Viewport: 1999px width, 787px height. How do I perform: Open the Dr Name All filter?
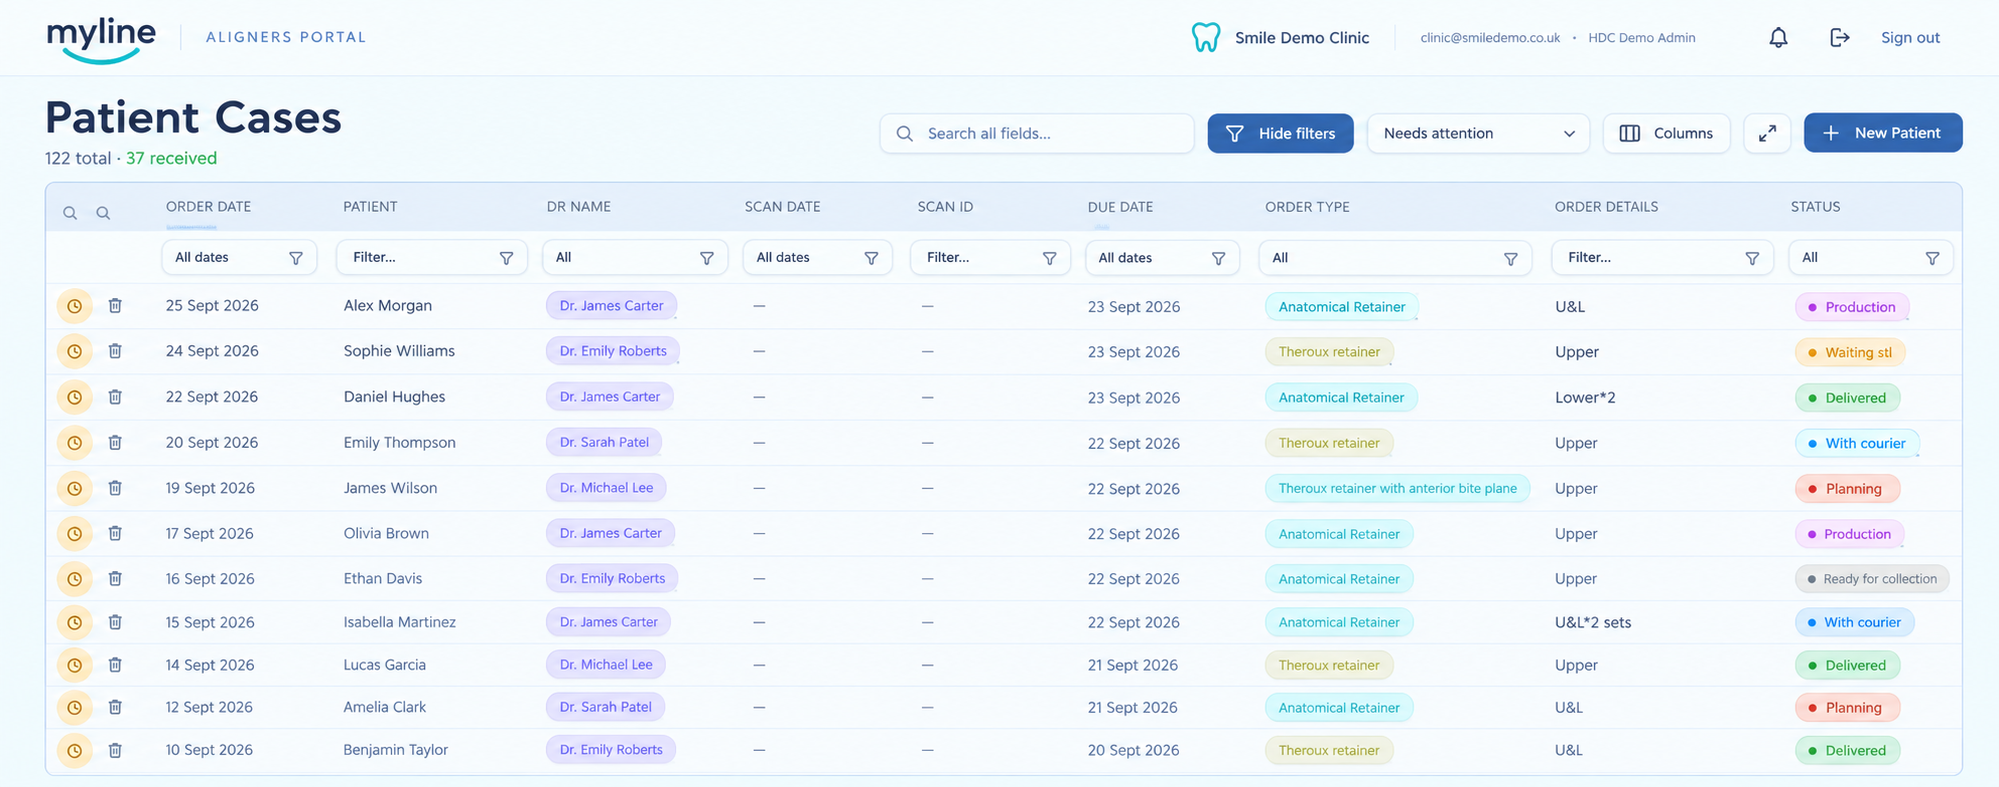[x=635, y=257]
